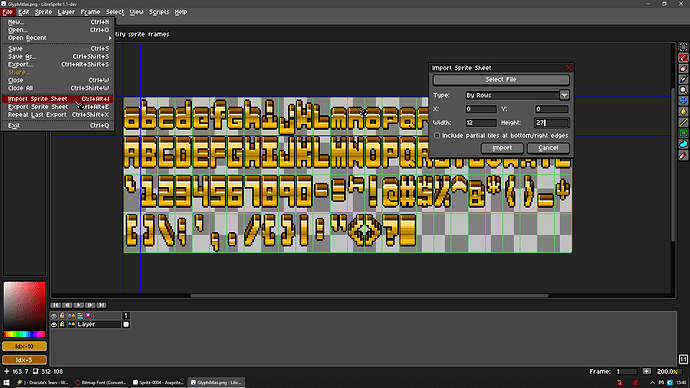690x388 pixels.
Task: Toggle visibility eye of Layer
Action: [54, 324]
